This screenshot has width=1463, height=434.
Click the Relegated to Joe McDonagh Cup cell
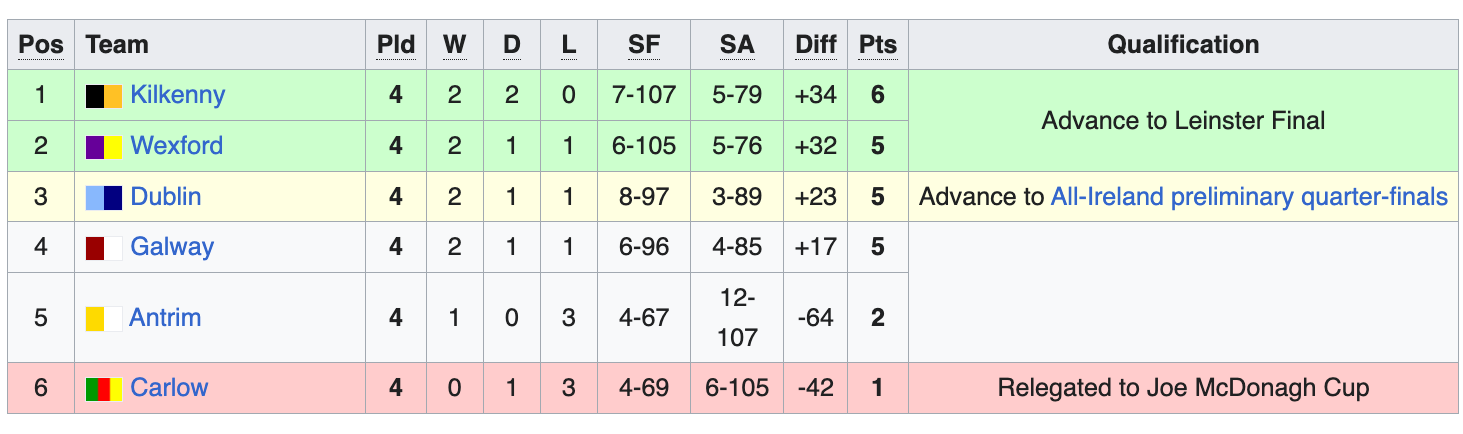click(1182, 388)
